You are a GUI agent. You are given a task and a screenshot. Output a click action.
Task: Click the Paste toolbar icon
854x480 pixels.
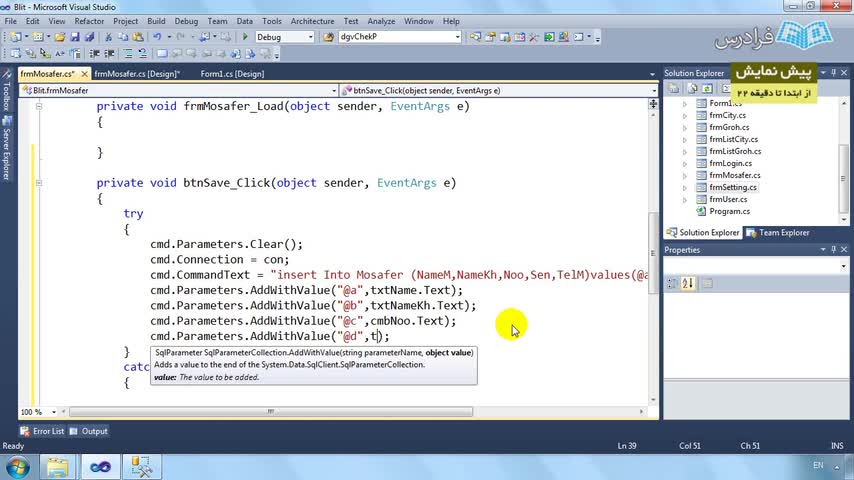pyautogui.click(x=138, y=37)
